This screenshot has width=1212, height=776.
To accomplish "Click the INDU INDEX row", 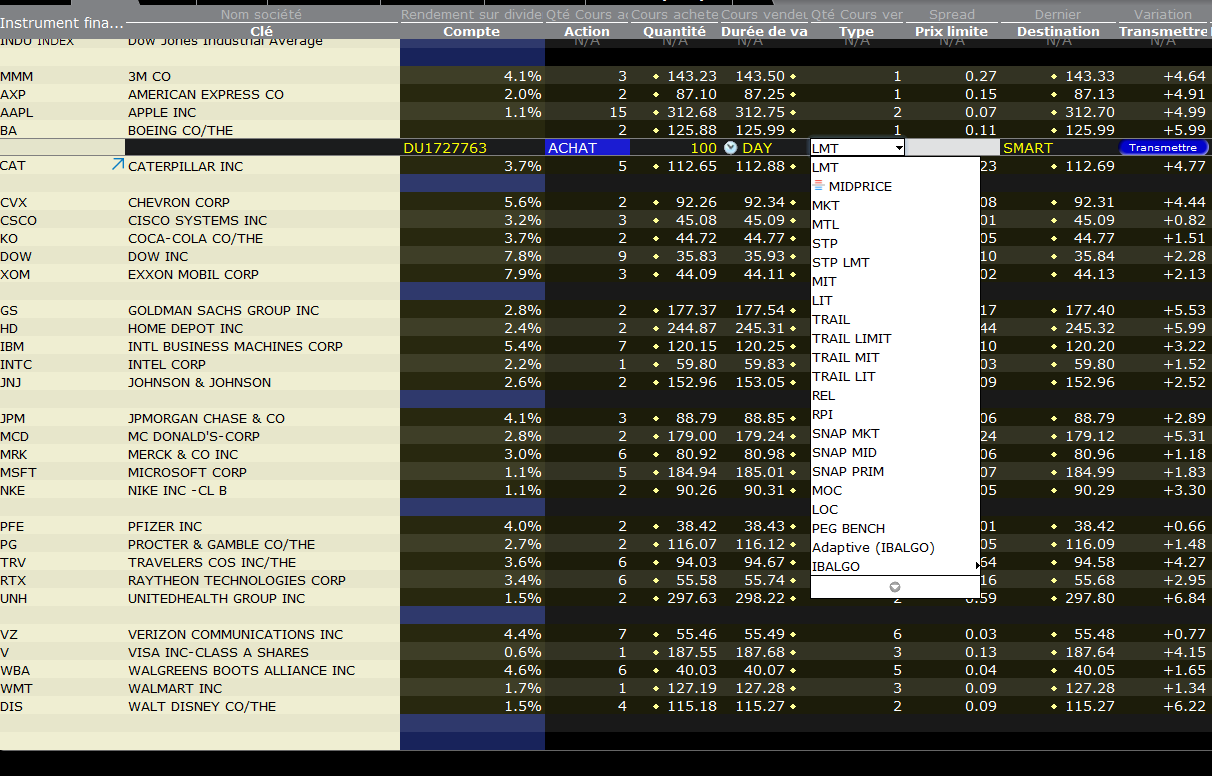I will [606, 41].
